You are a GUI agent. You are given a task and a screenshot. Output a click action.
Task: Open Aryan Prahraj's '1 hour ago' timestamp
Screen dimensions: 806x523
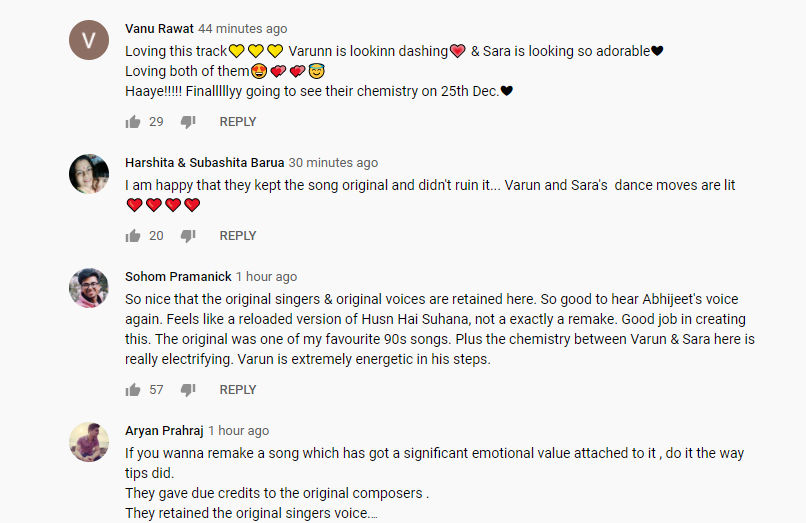click(238, 431)
